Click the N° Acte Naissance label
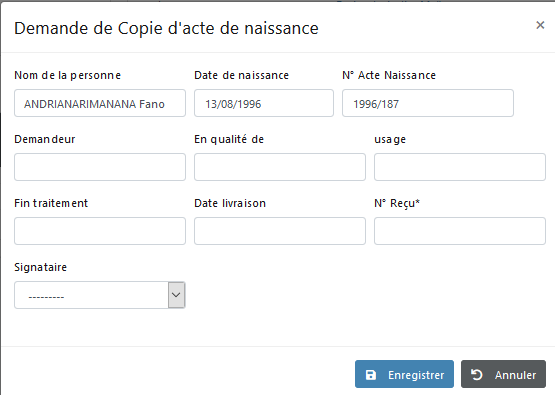The width and height of the screenshot is (555, 395). (389, 75)
